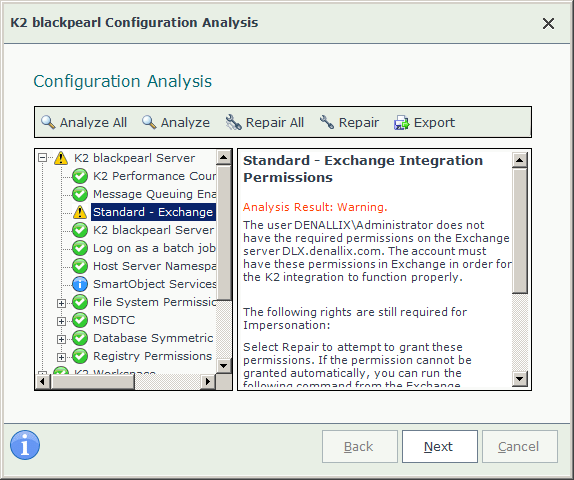The width and height of the screenshot is (574, 480).
Task: Click the Analyze magnifier icon
Action: click(149, 122)
